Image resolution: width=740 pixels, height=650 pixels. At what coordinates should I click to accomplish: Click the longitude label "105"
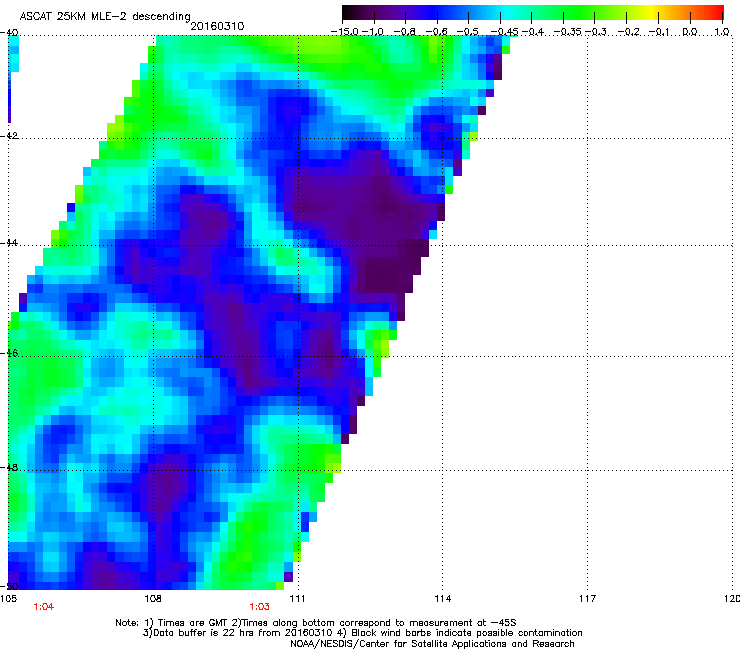(x=9, y=599)
